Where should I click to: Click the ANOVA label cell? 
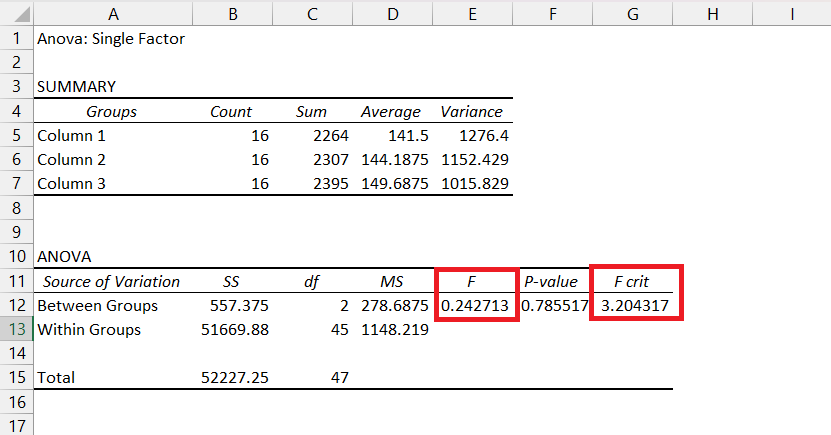click(64, 256)
